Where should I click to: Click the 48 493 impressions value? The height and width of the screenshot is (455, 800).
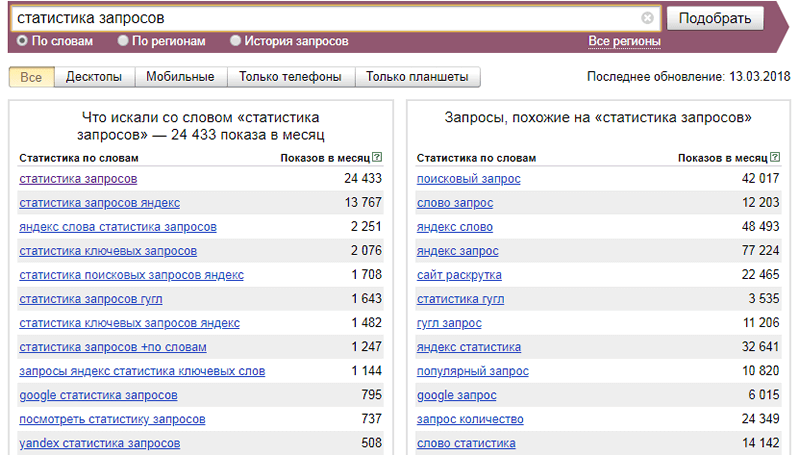(760, 226)
